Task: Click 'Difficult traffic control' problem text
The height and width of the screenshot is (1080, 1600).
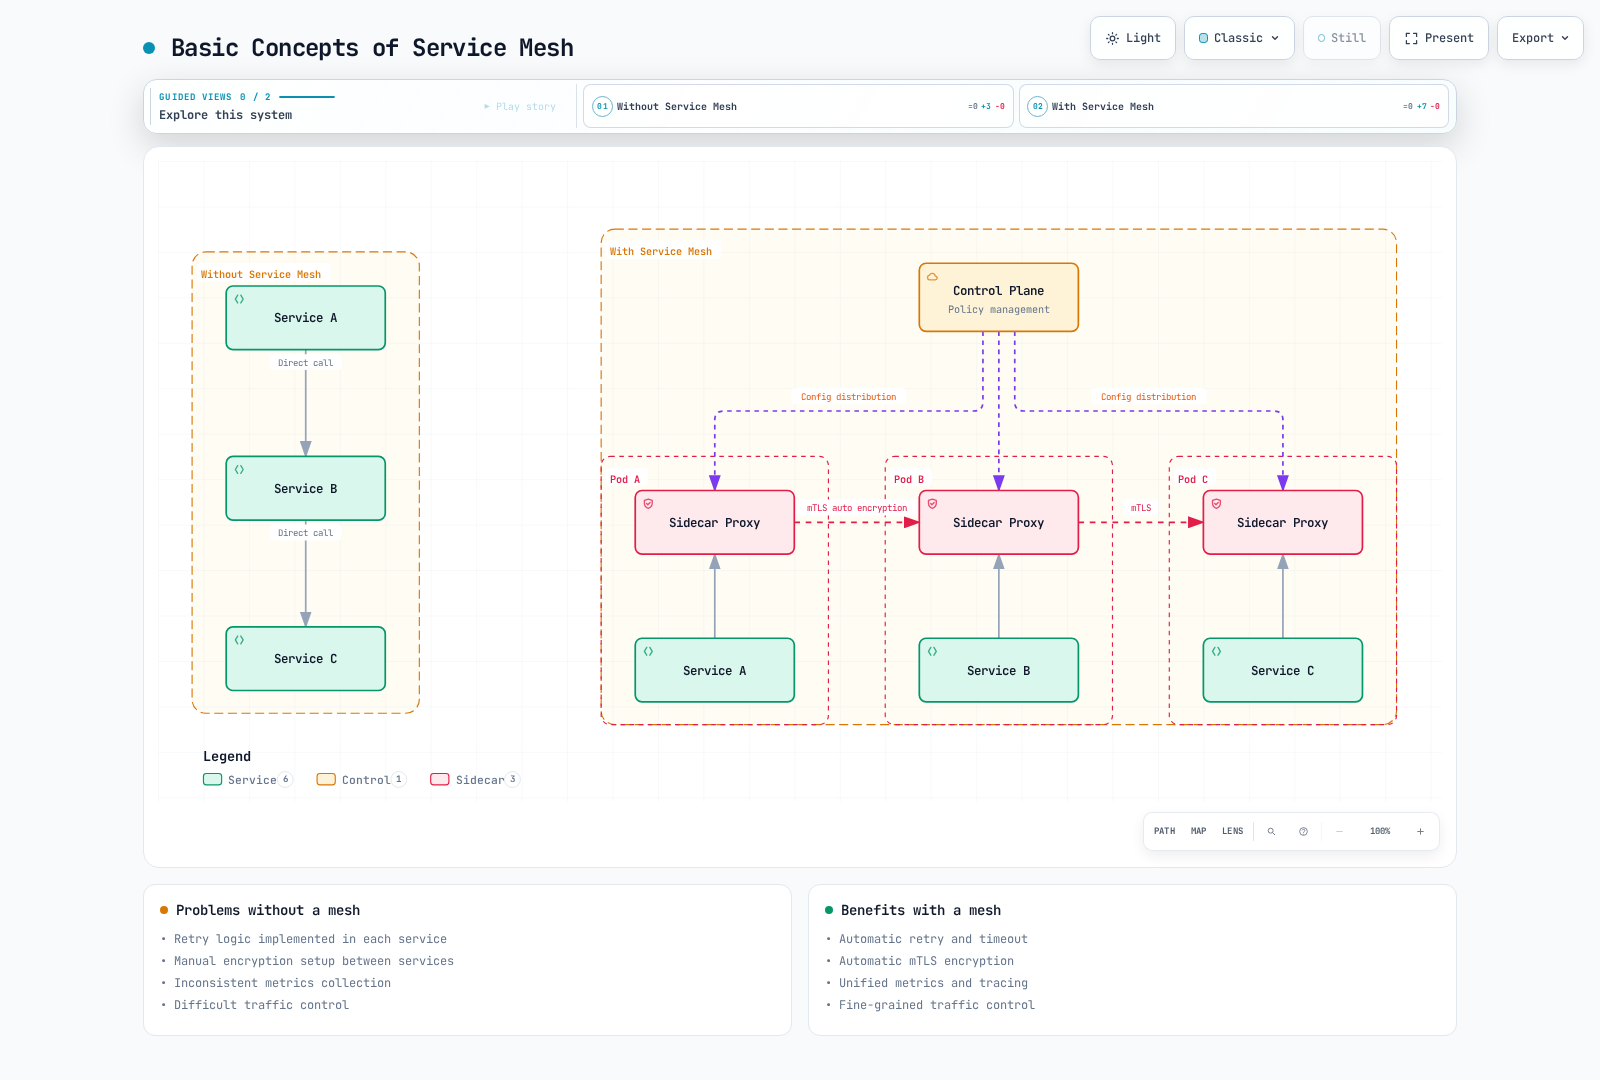Action: pyautogui.click(x=261, y=1005)
